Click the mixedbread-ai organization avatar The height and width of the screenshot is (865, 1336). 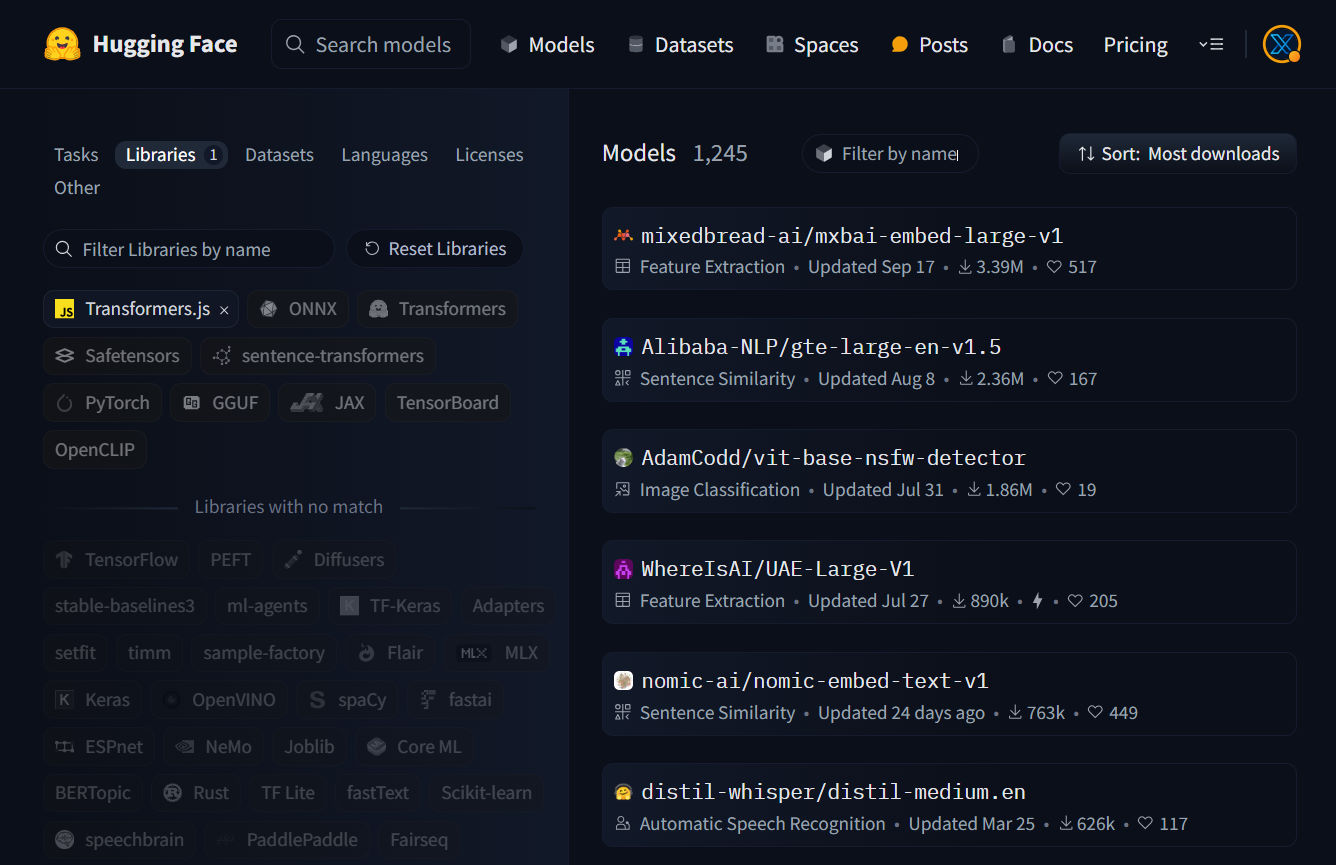point(623,236)
